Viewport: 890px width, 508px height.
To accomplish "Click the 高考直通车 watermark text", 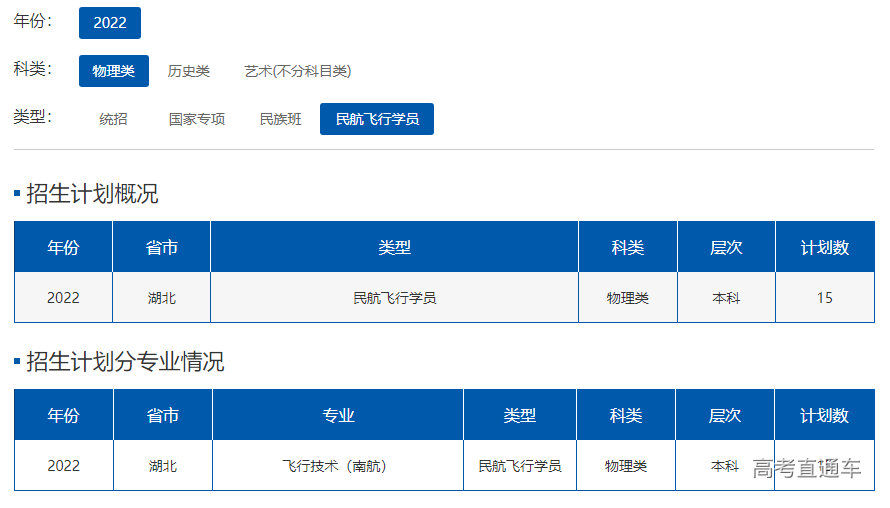I will click(806, 469).
